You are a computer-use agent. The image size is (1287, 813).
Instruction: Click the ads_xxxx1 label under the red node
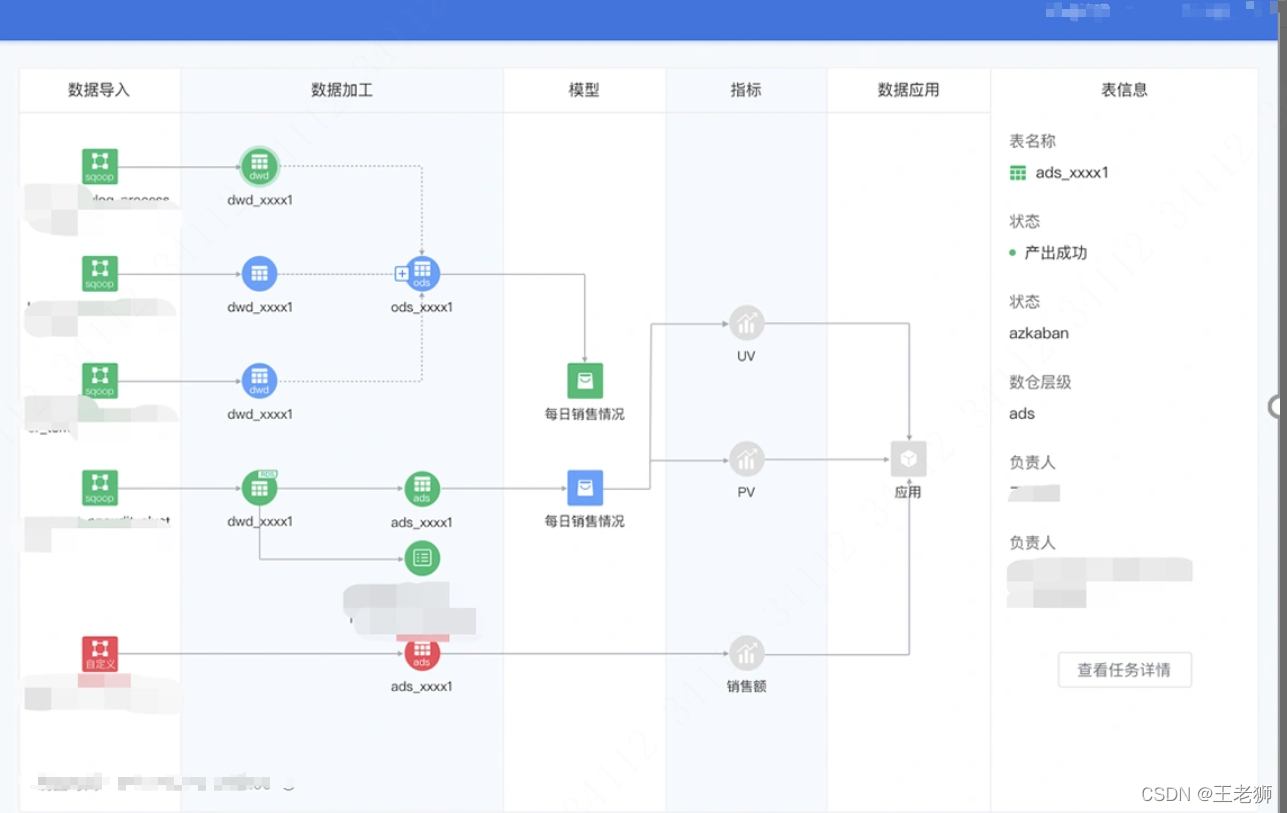tap(422, 686)
